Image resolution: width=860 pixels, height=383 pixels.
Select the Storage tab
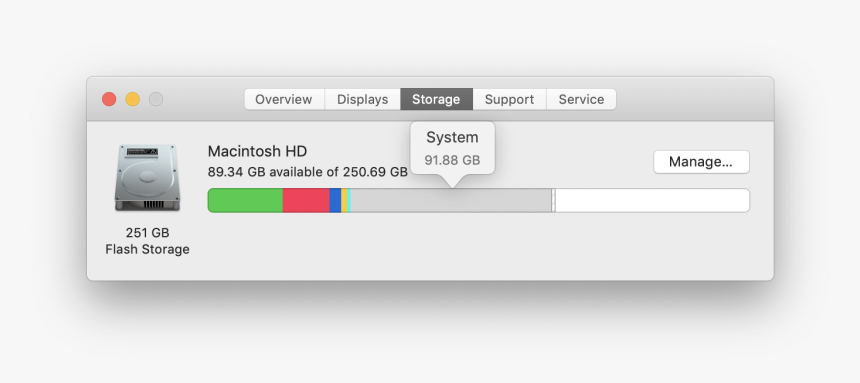point(436,99)
